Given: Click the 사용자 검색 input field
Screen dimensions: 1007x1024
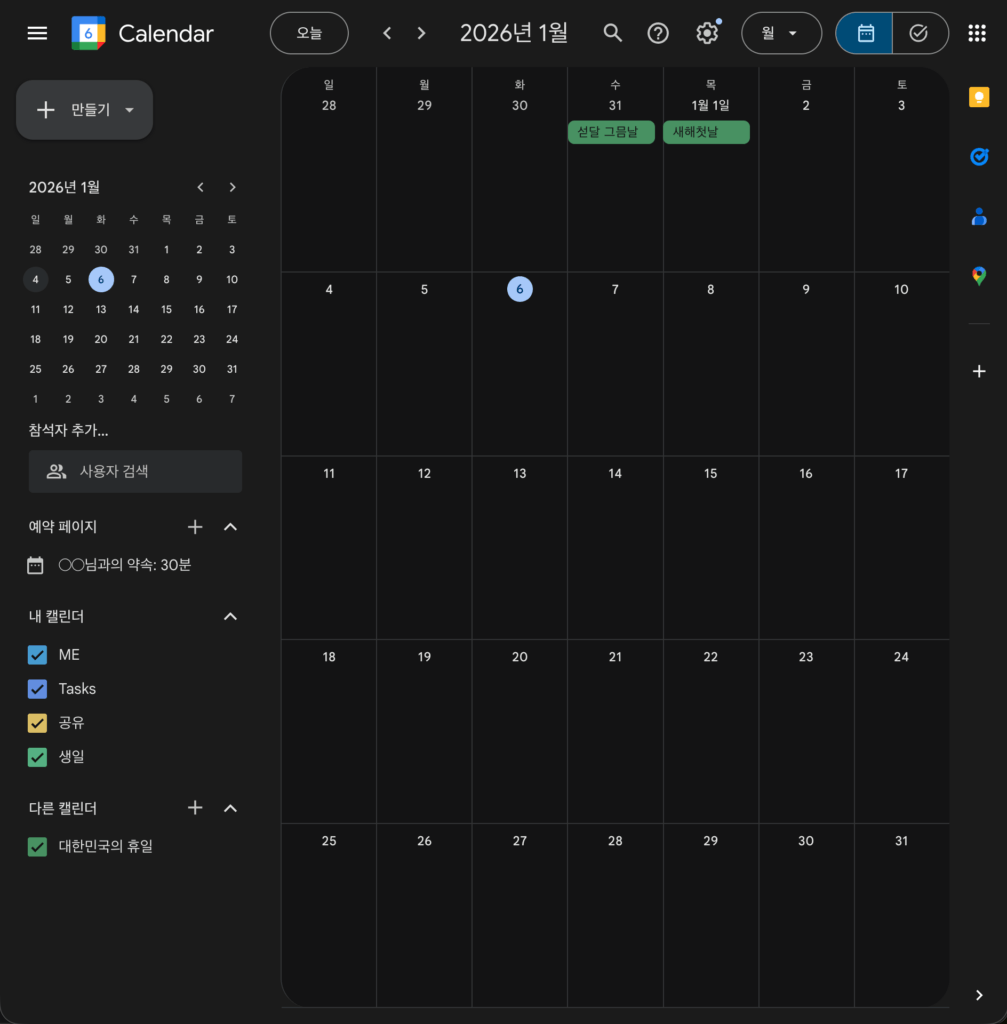Looking at the screenshot, I should 135,471.
